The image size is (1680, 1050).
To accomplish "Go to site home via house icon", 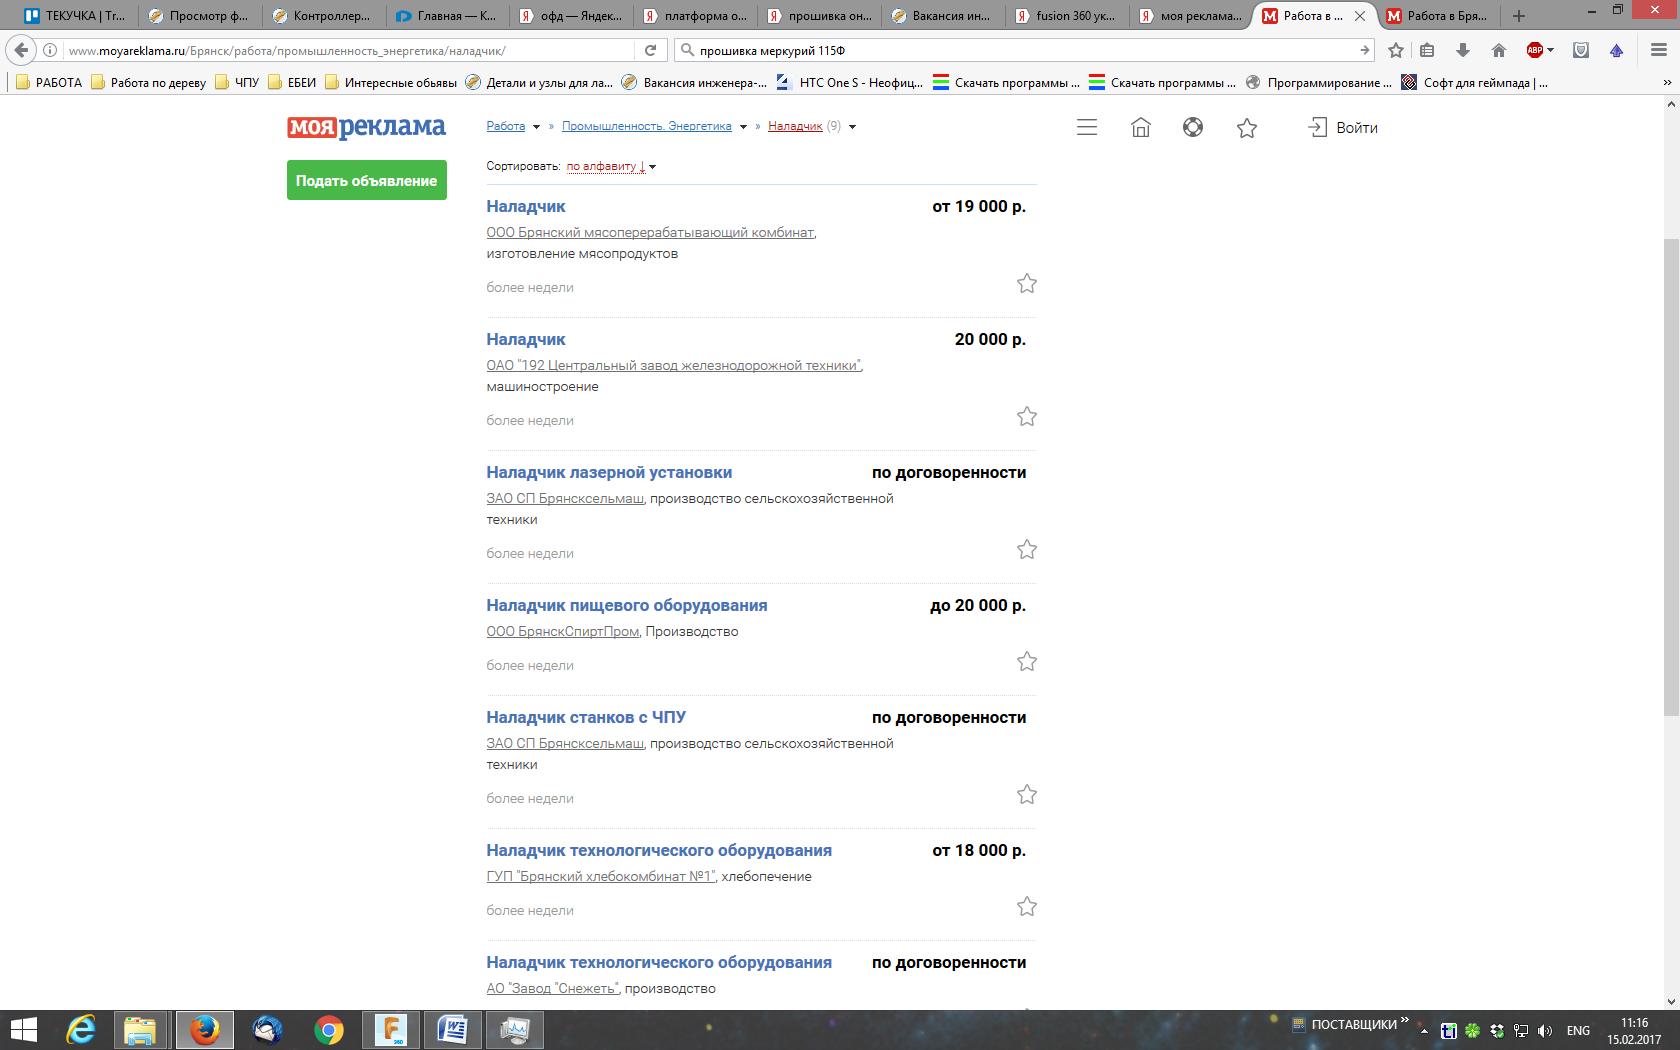I will pyautogui.click(x=1141, y=127).
